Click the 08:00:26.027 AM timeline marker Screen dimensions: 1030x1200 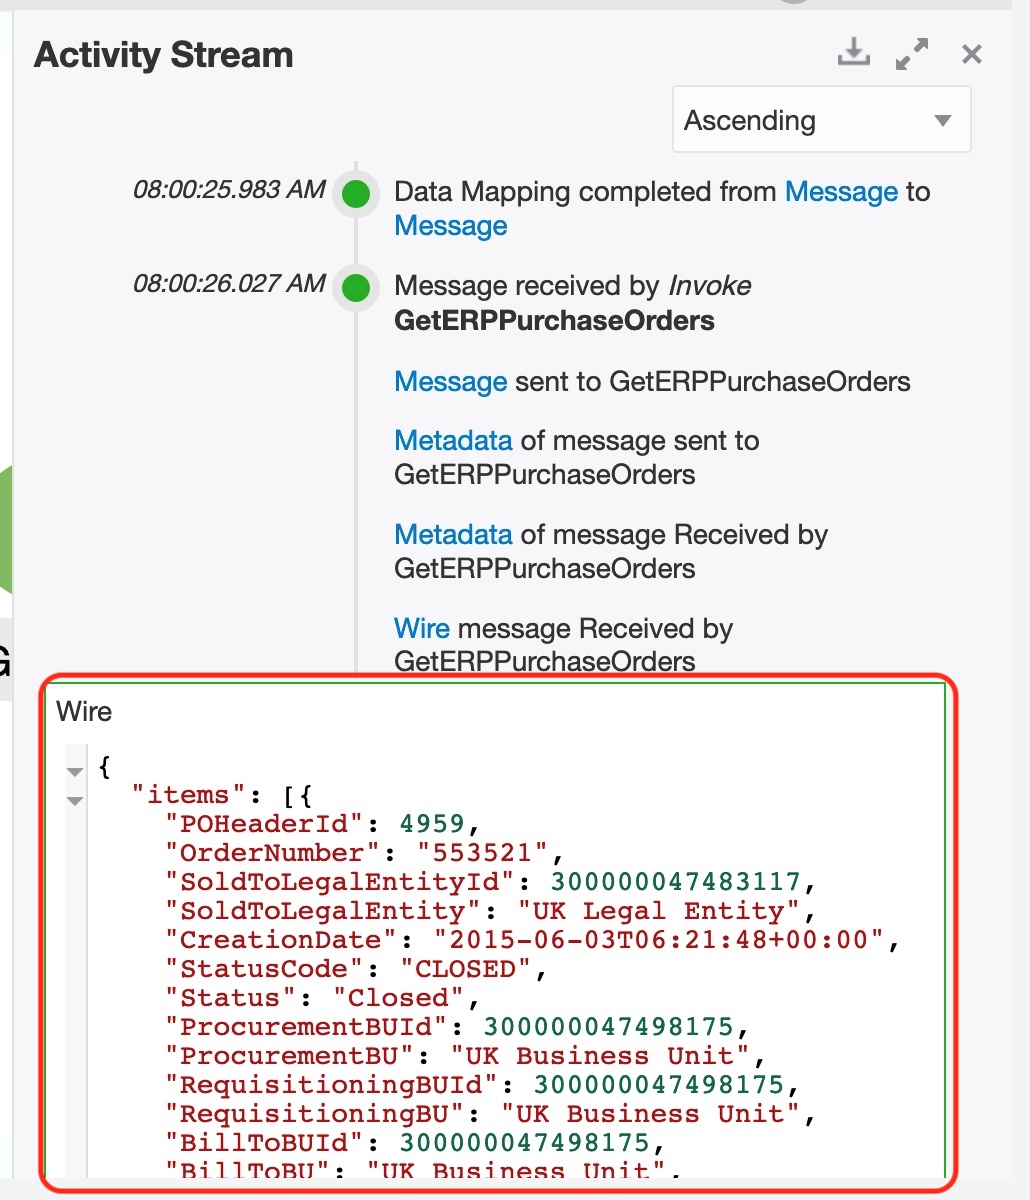(355, 288)
